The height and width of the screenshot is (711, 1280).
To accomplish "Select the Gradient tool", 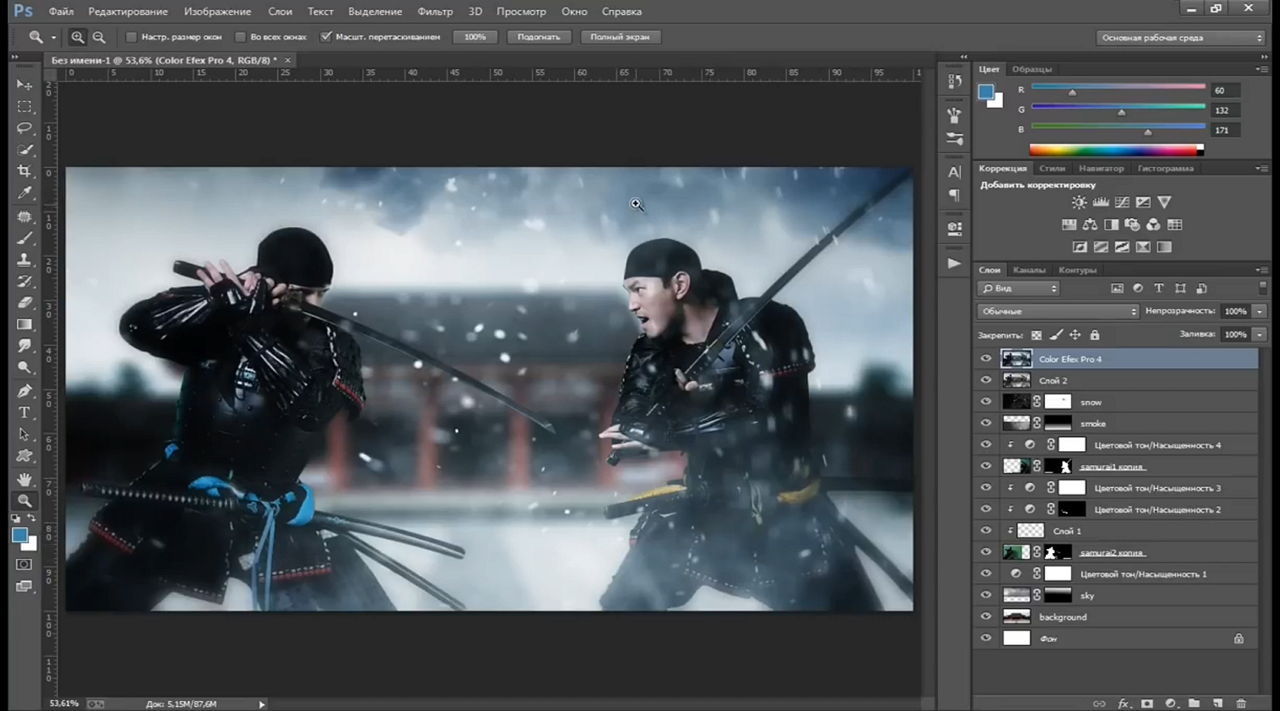I will coord(25,325).
